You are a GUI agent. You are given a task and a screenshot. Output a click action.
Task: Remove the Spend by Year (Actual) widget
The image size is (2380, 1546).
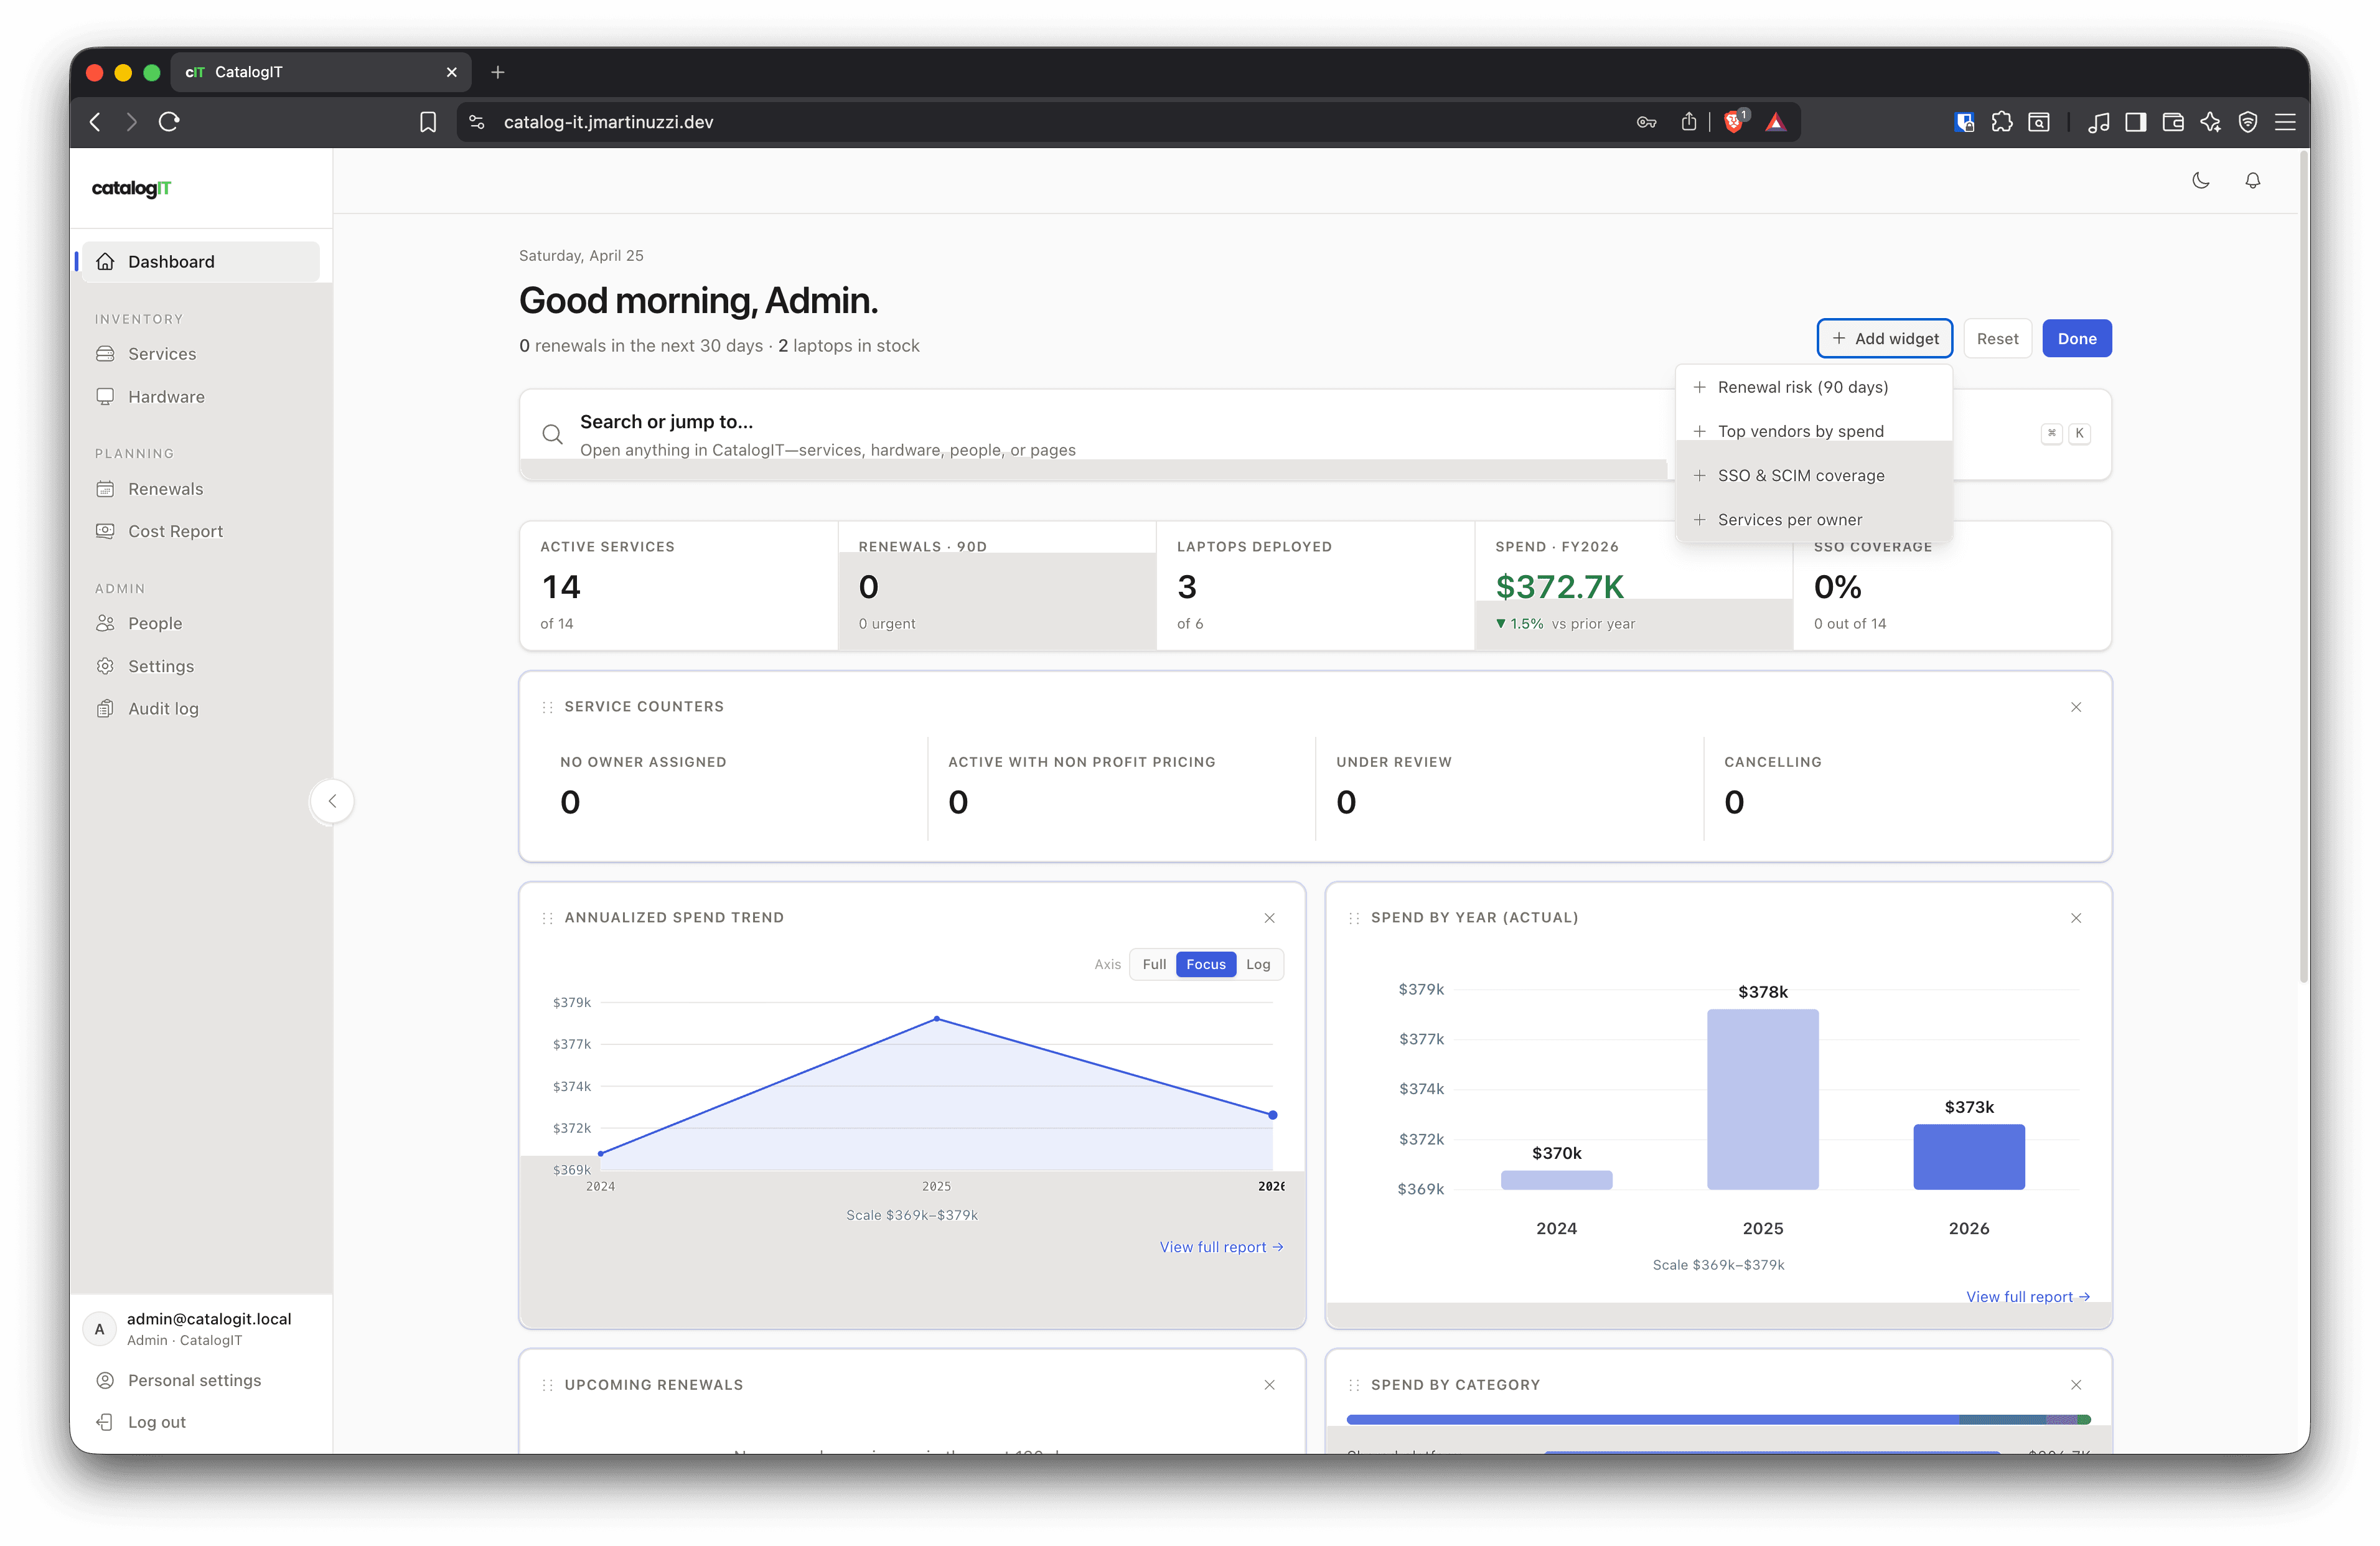click(x=2076, y=918)
